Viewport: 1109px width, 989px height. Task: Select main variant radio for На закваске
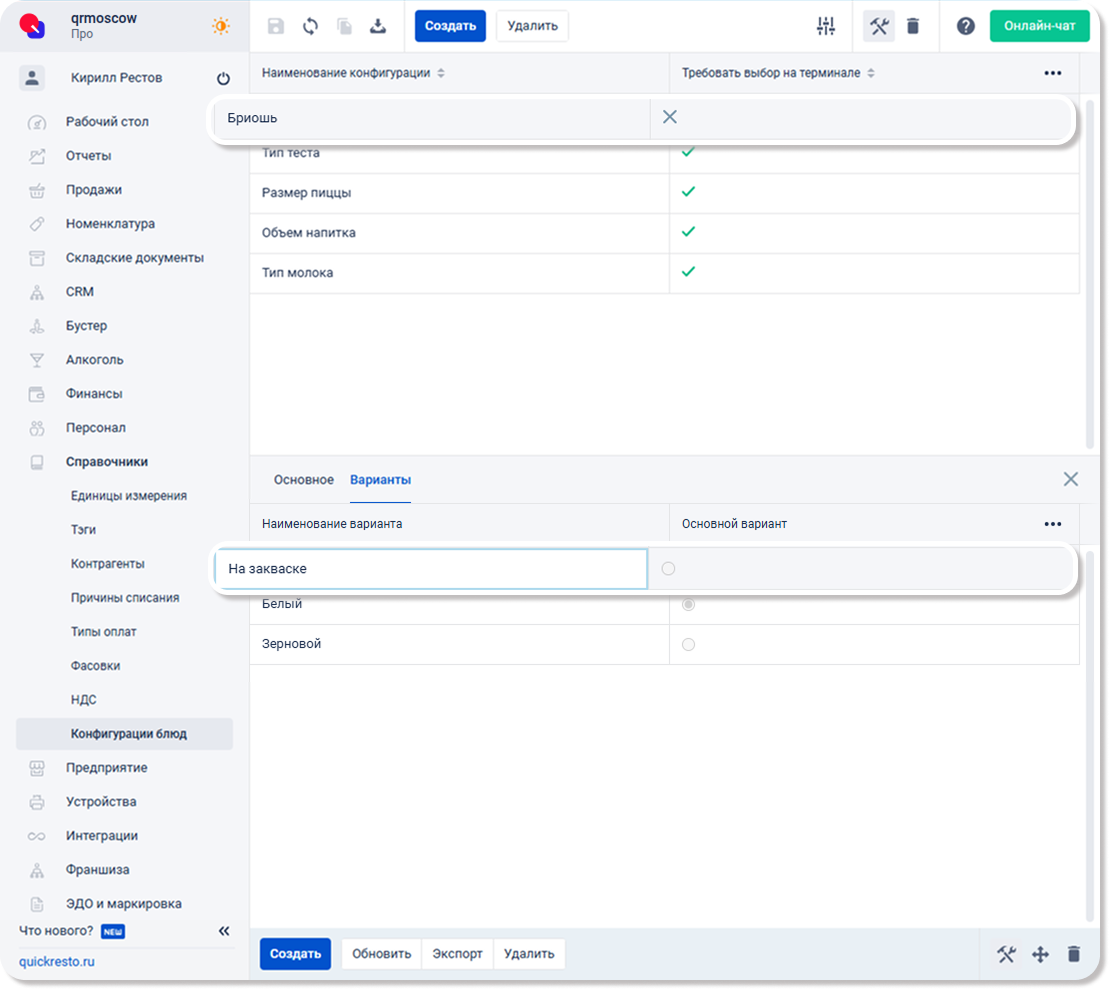[x=668, y=569]
